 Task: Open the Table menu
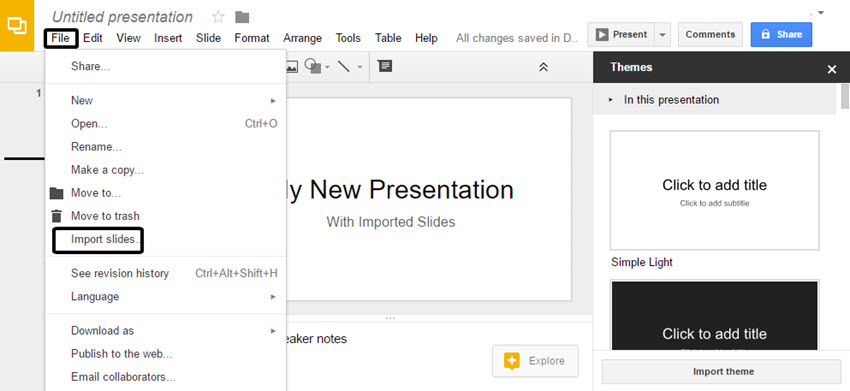click(x=388, y=39)
